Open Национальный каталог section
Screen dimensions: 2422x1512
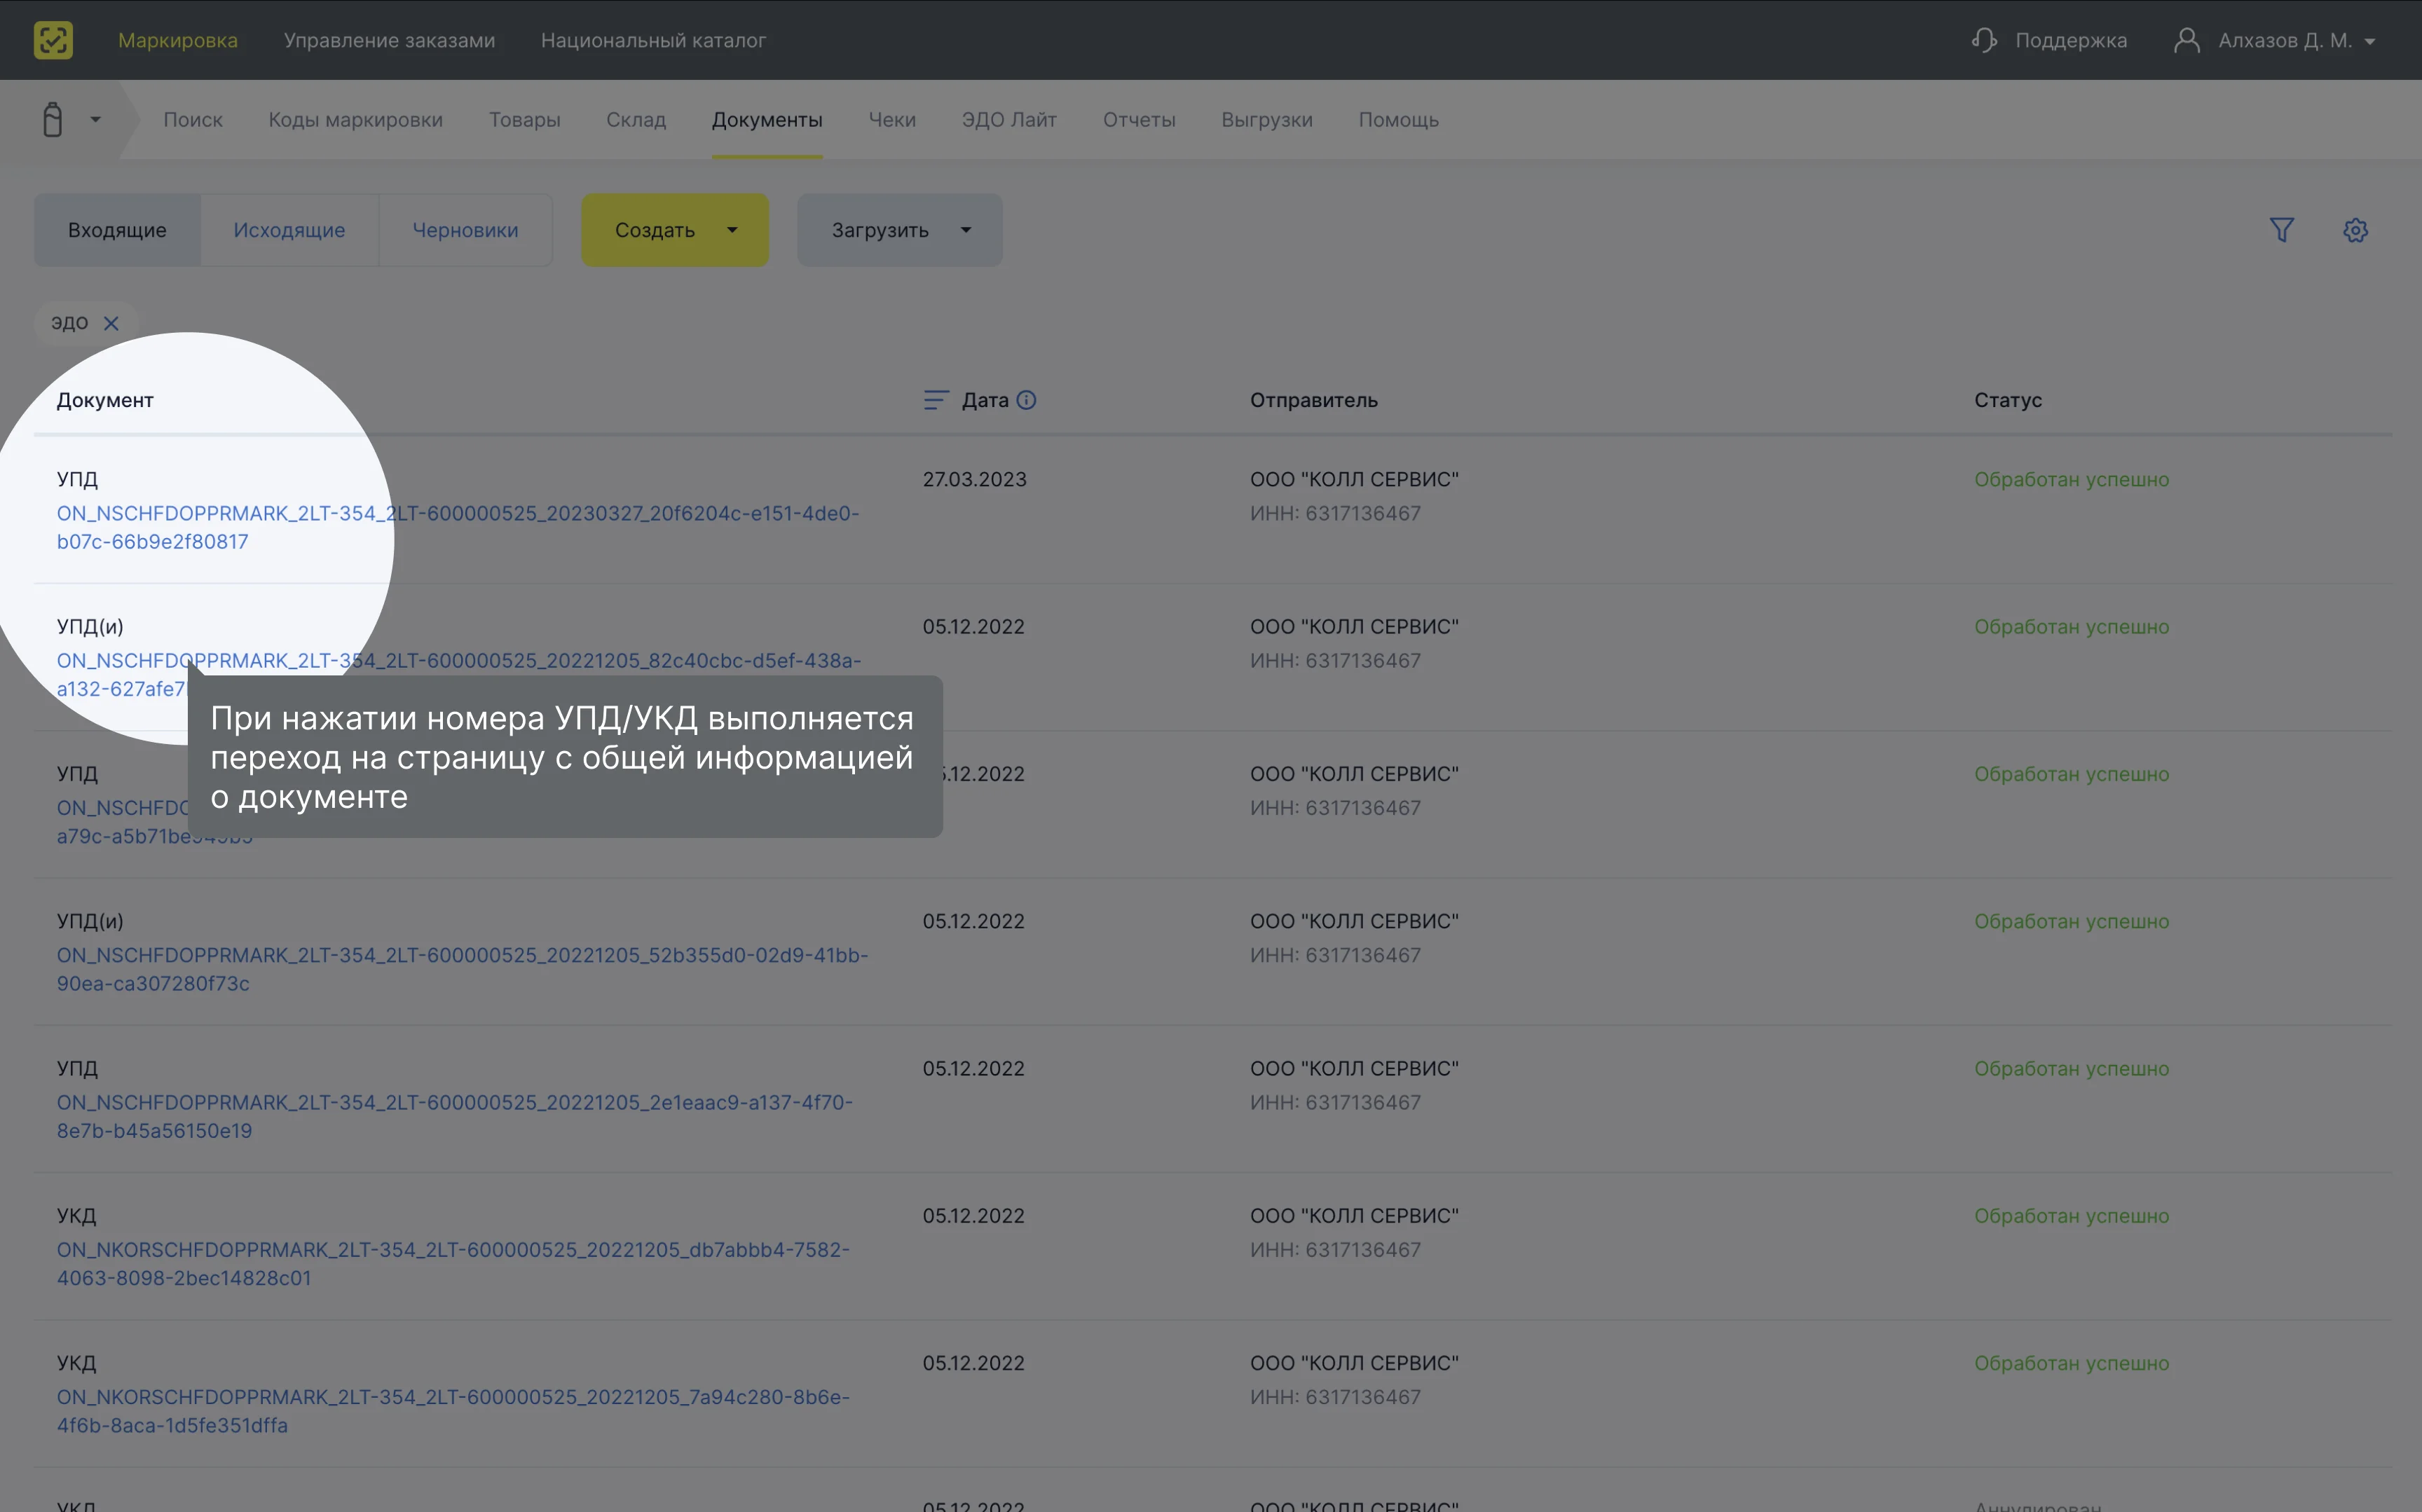pos(653,40)
